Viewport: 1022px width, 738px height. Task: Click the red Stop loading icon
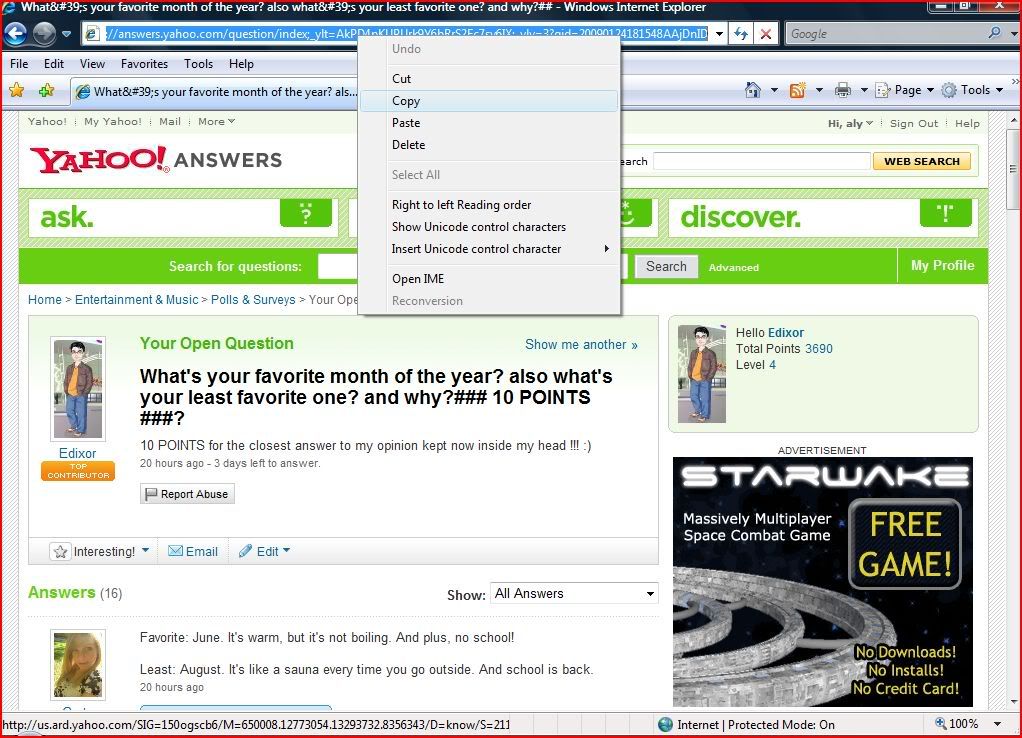click(x=766, y=34)
